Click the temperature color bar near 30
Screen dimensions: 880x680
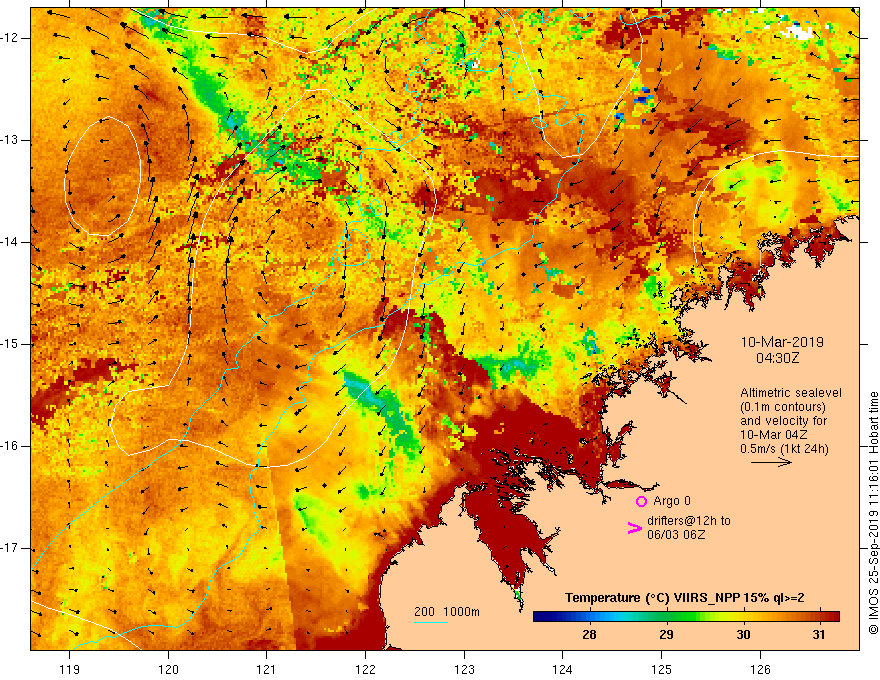coord(743,617)
